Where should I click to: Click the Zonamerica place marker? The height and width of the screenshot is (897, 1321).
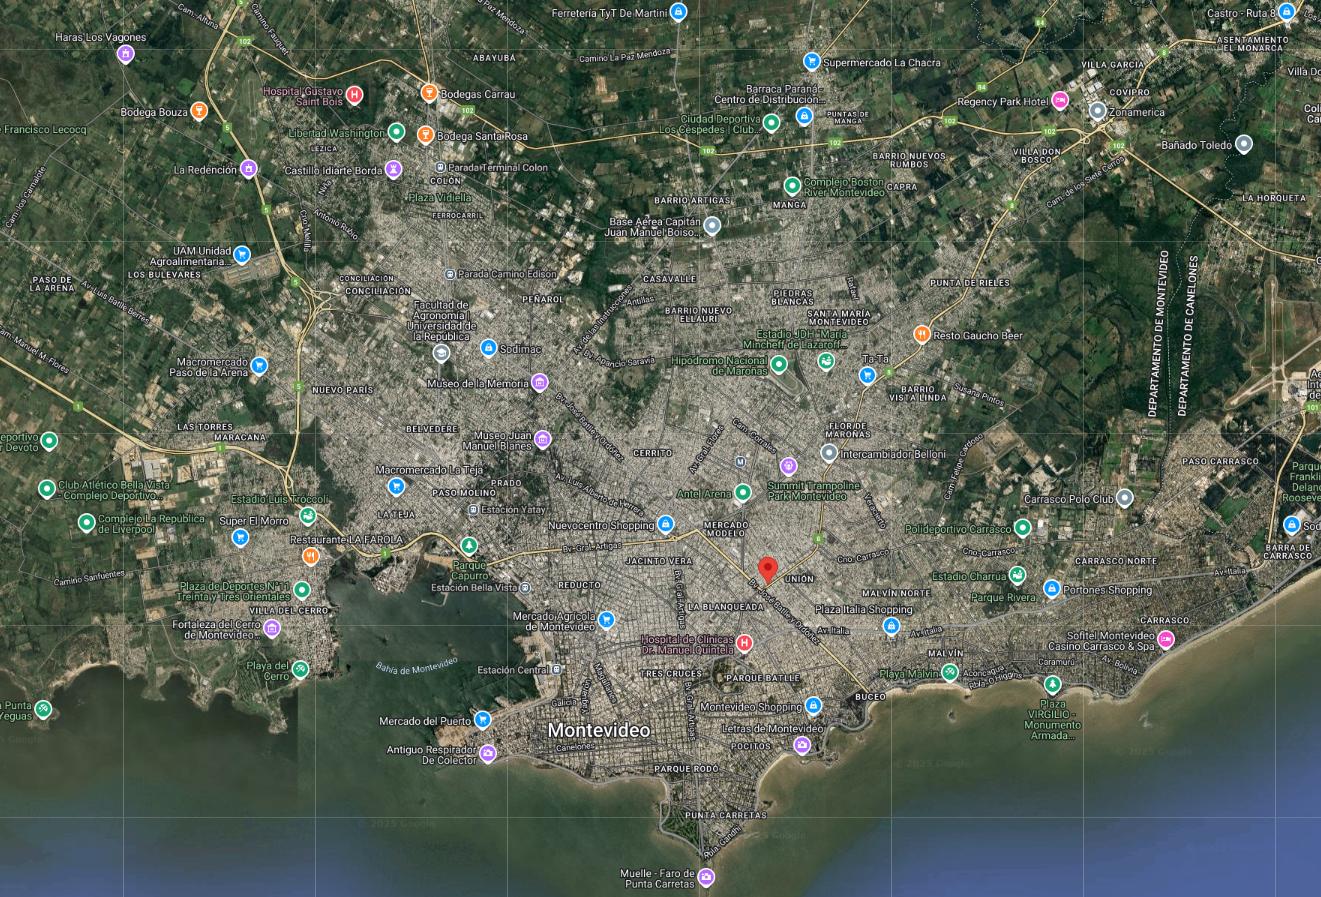click(1097, 111)
